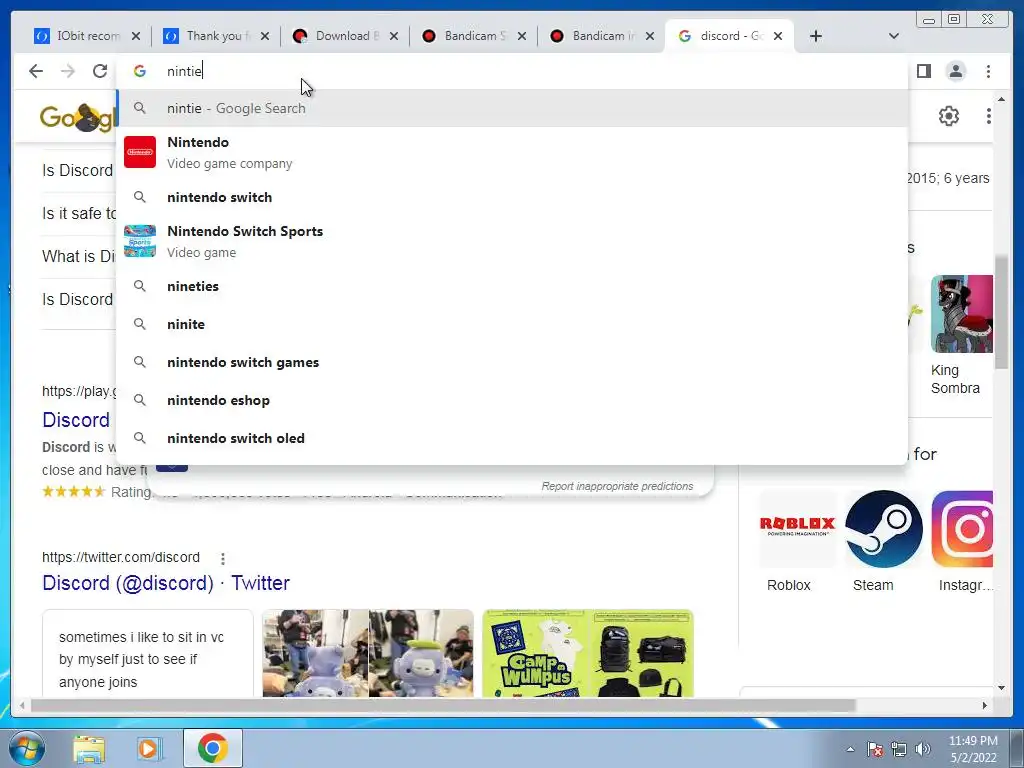Open the taskbar clock showing 11:49 PM
Image resolution: width=1024 pixels, height=768 pixels.
click(x=973, y=749)
